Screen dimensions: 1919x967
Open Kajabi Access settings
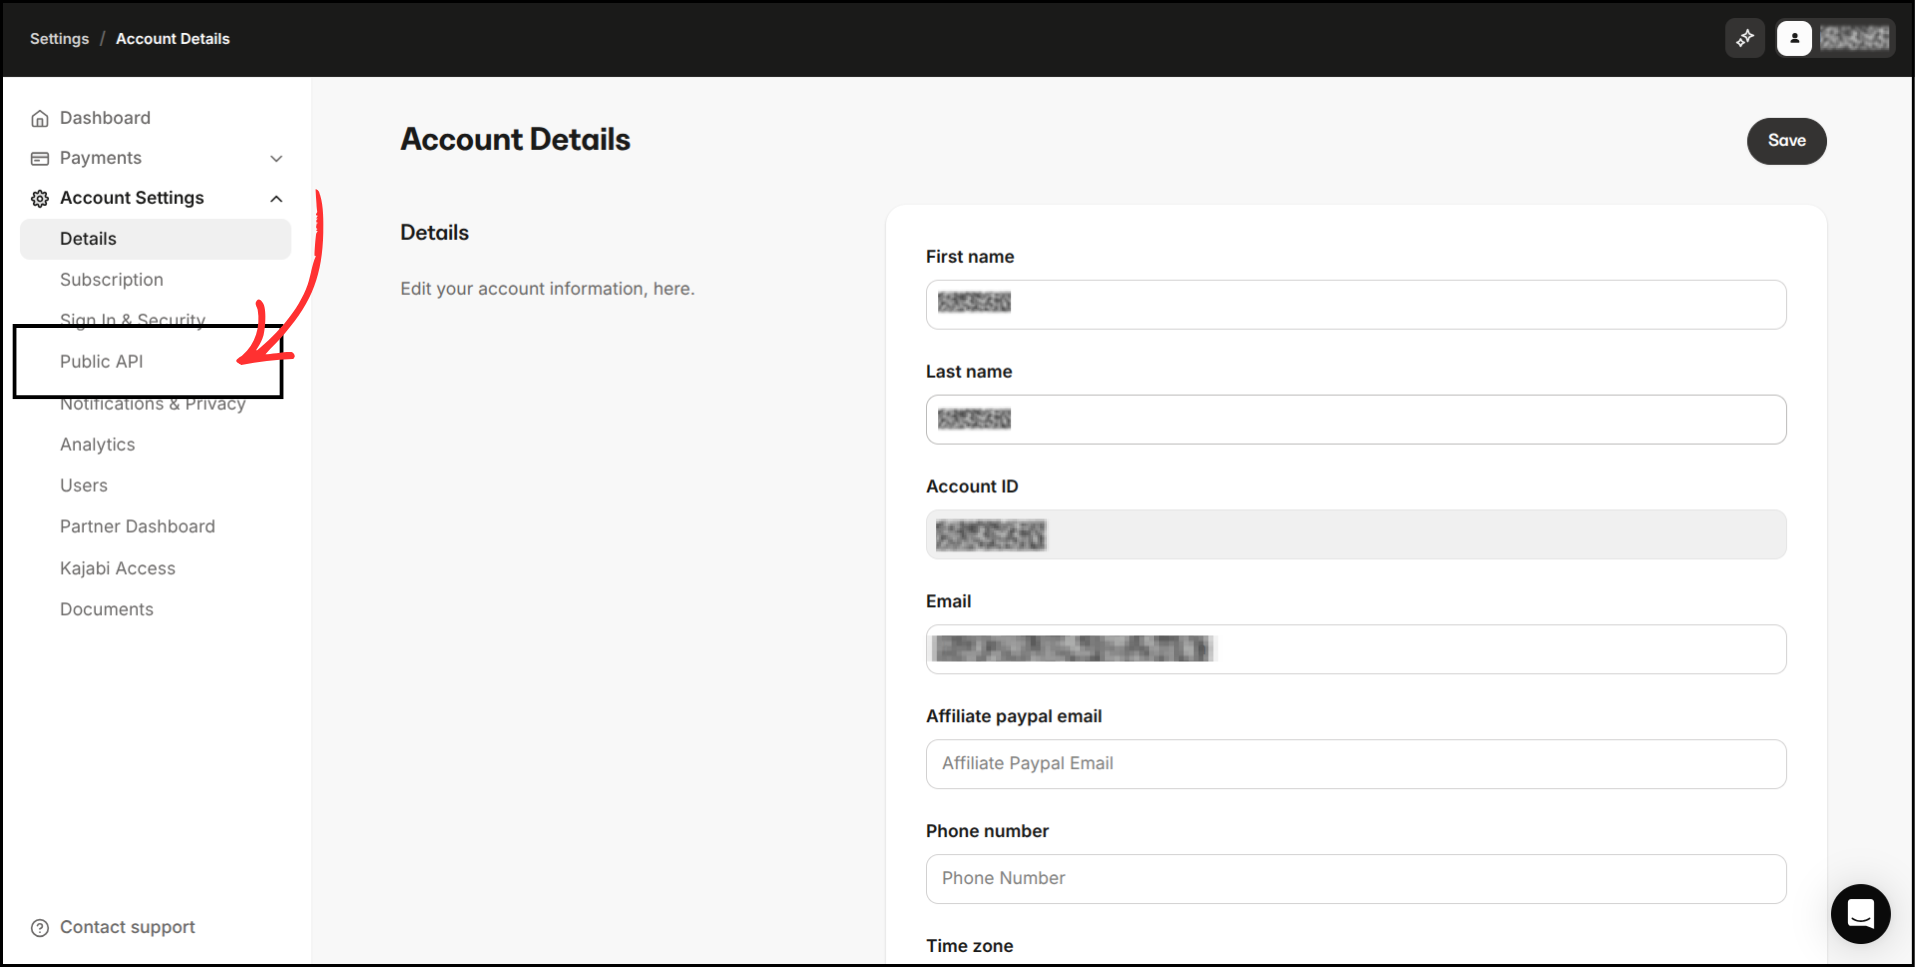(x=117, y=567)
